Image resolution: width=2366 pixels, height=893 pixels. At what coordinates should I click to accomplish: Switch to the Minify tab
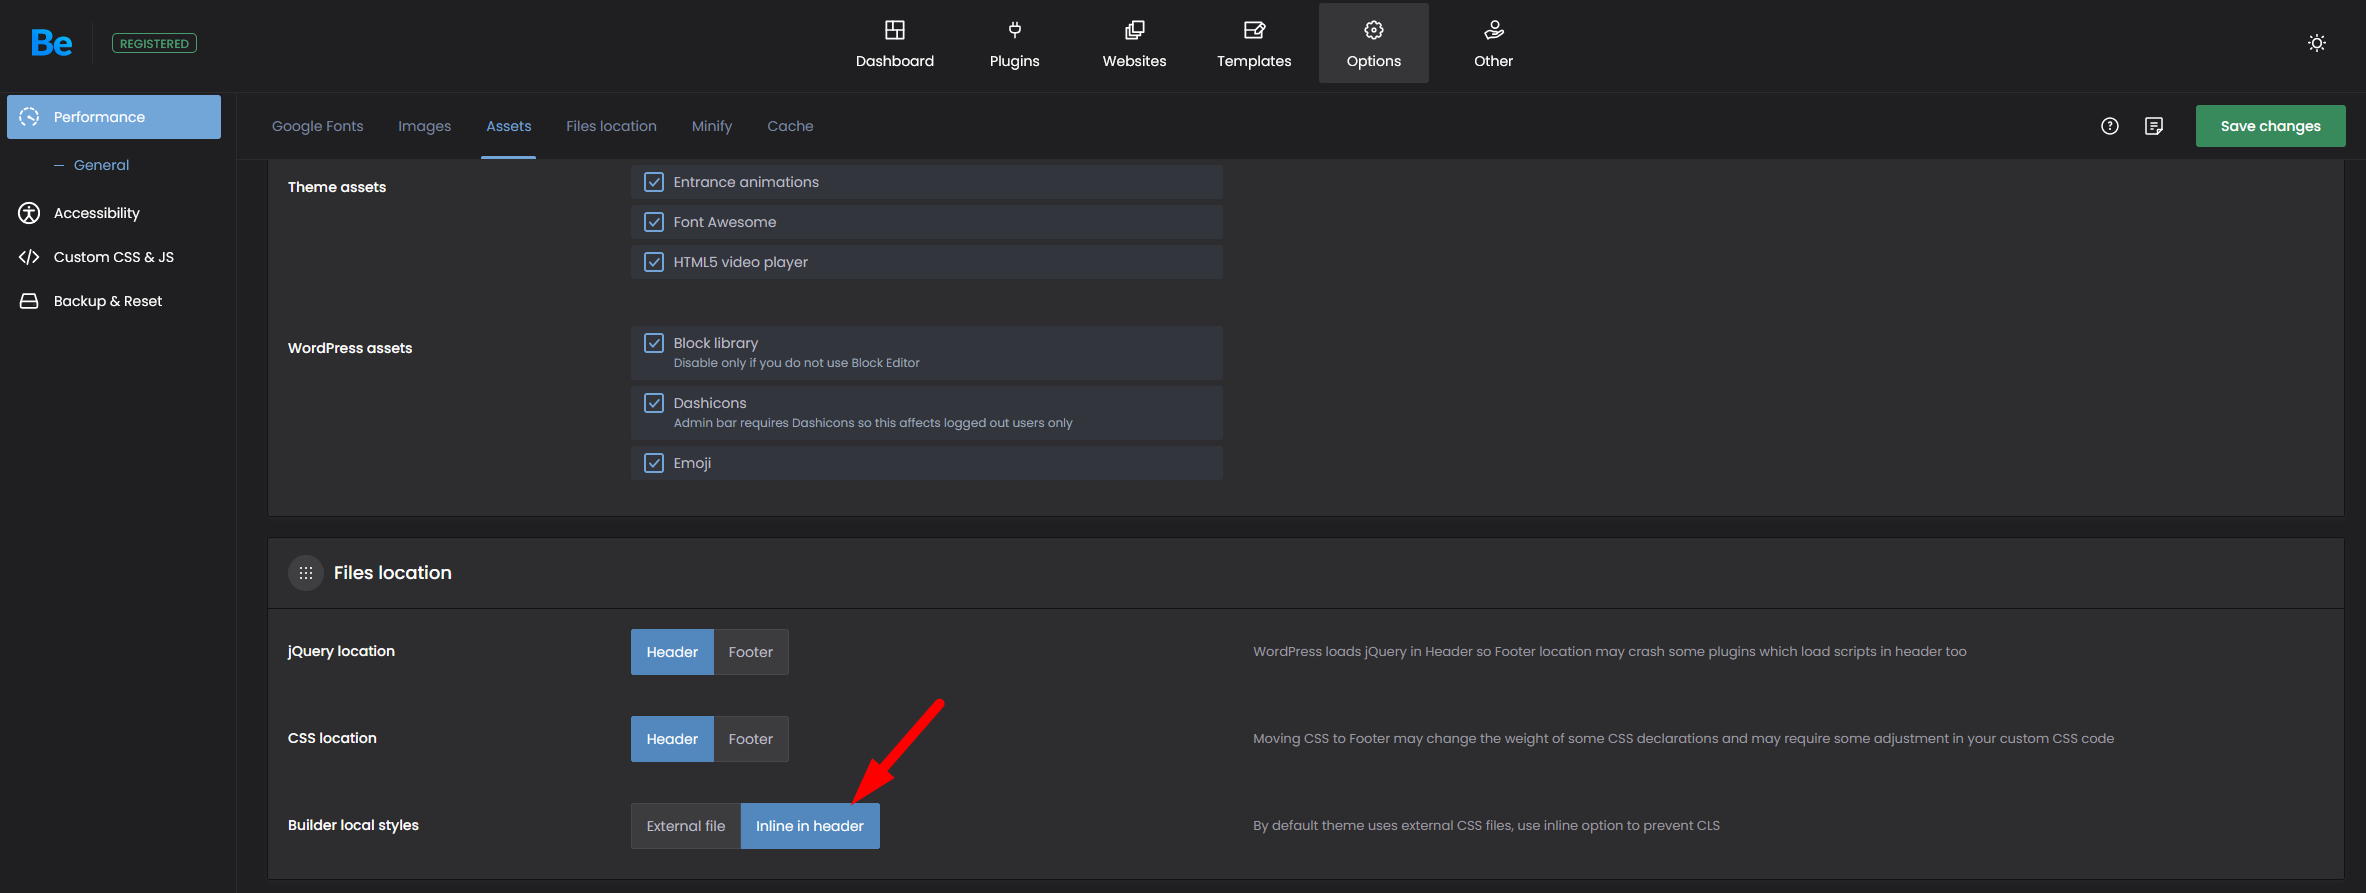click(711, 126)
